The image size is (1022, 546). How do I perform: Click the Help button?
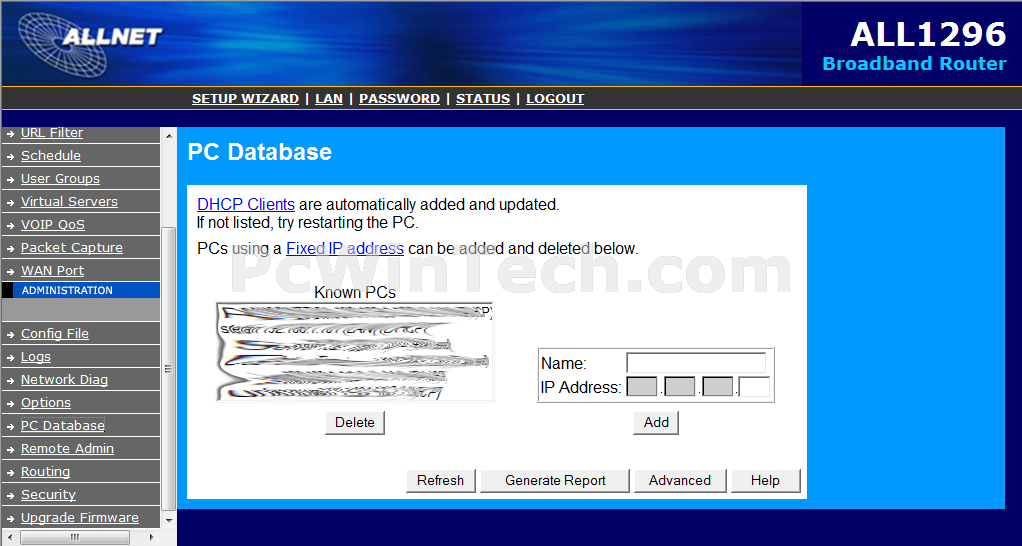pyautogui.click(x=765, y=480)
